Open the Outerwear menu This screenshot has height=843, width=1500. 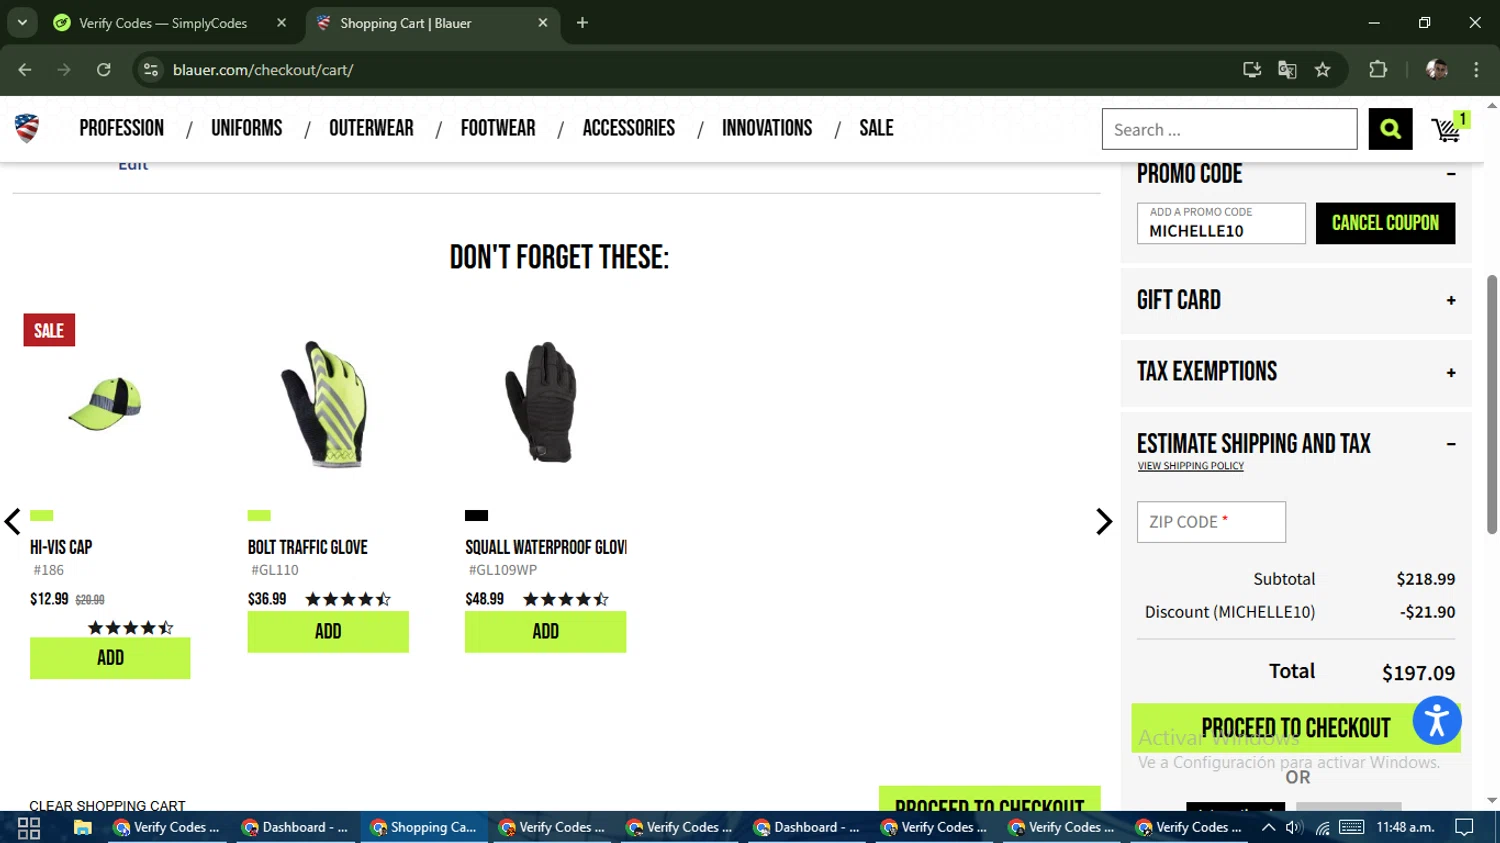(371, 128)
